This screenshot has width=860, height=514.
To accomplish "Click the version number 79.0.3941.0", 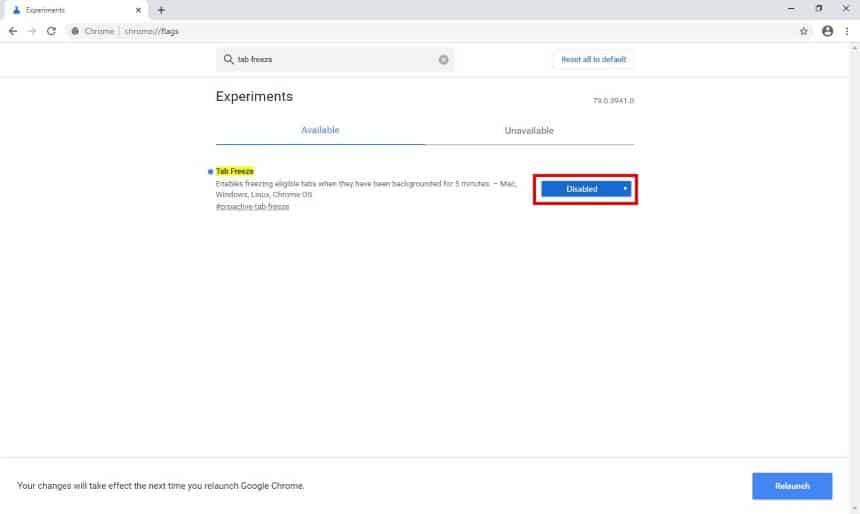I will coord(613,100).
